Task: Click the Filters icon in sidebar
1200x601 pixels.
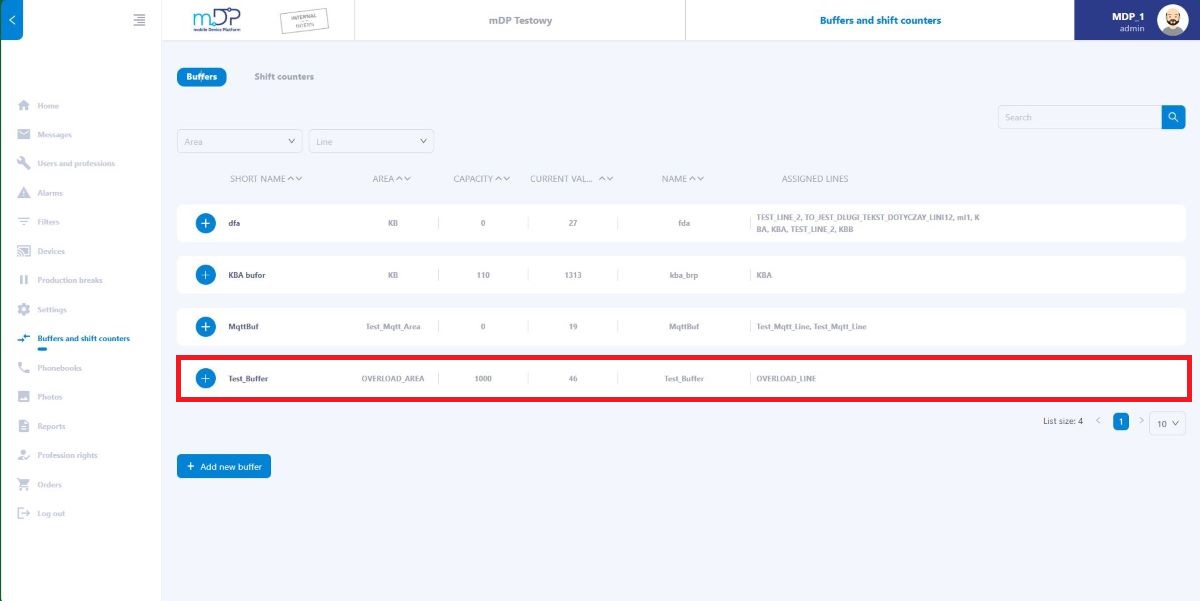Action: coord(24,222)
